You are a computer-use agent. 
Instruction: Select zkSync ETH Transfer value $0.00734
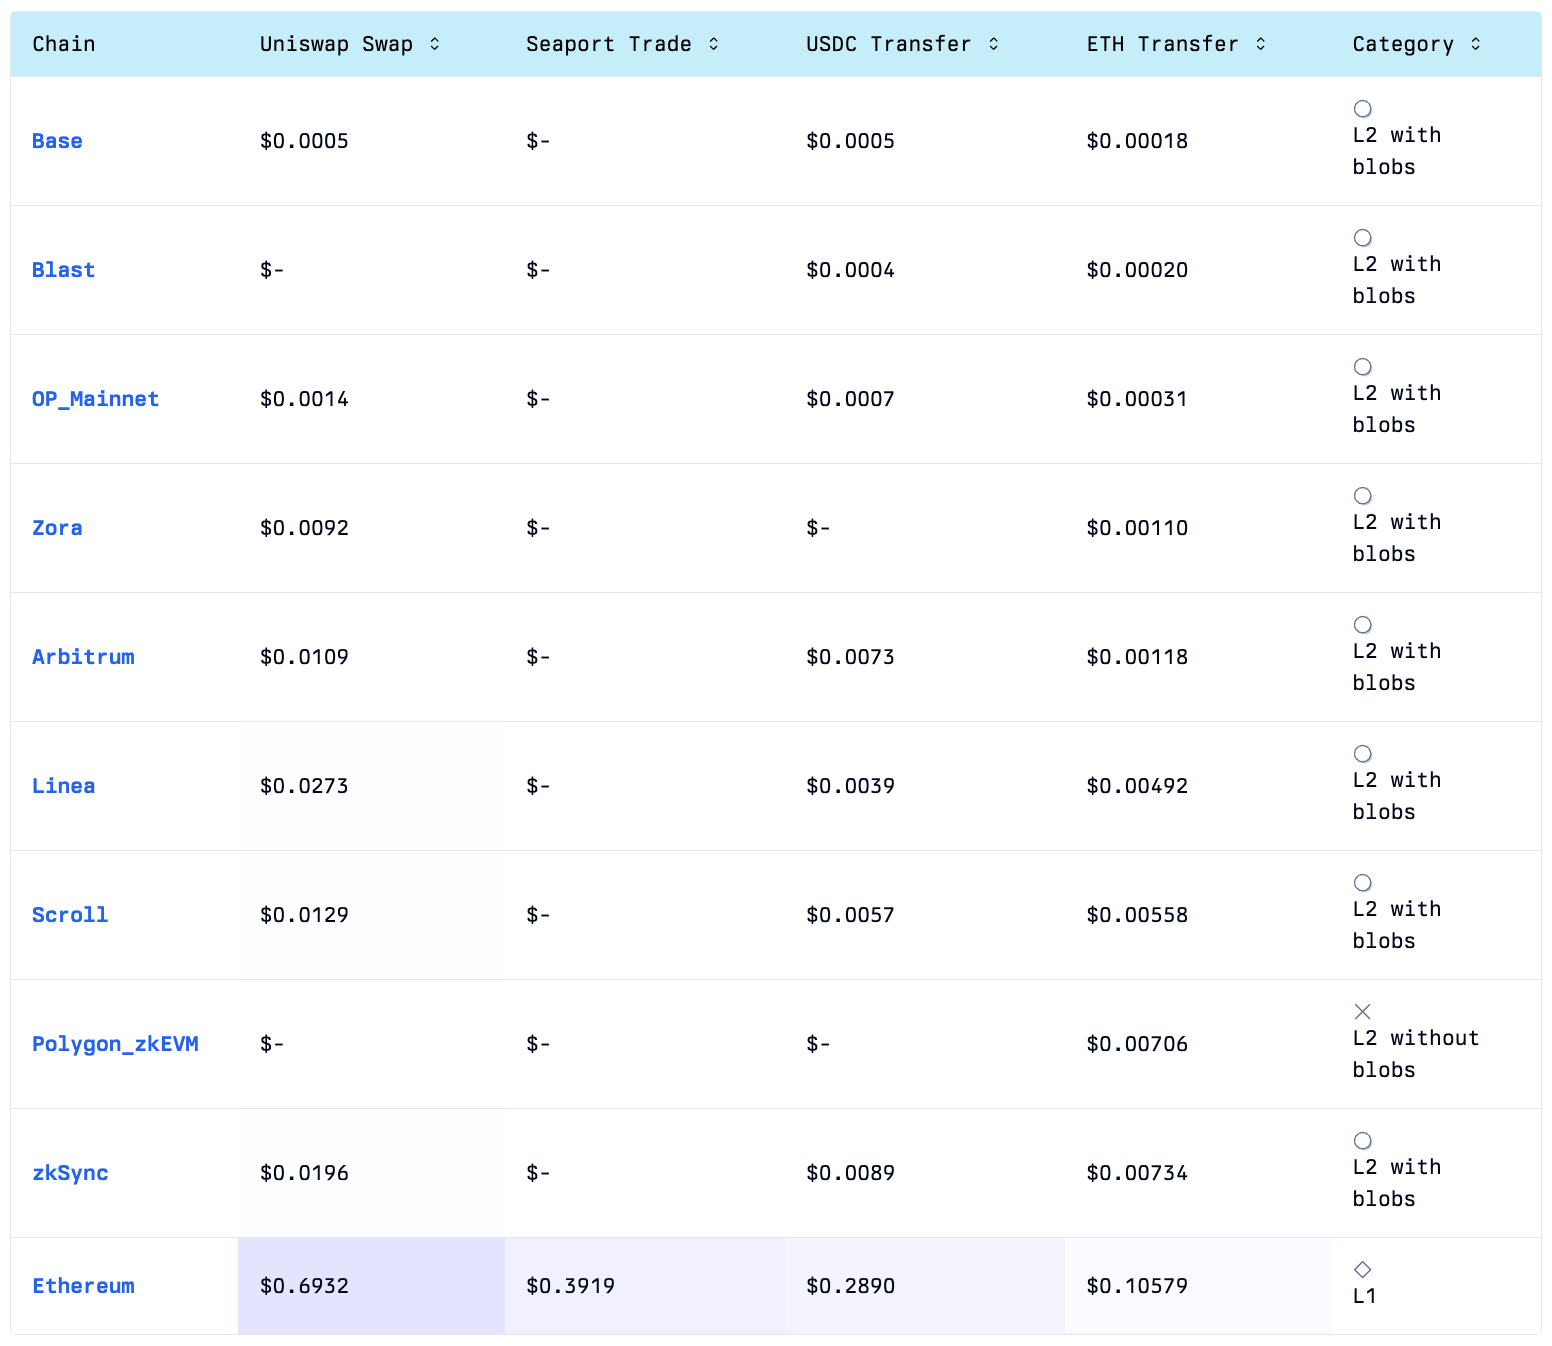[1137, 1173]
